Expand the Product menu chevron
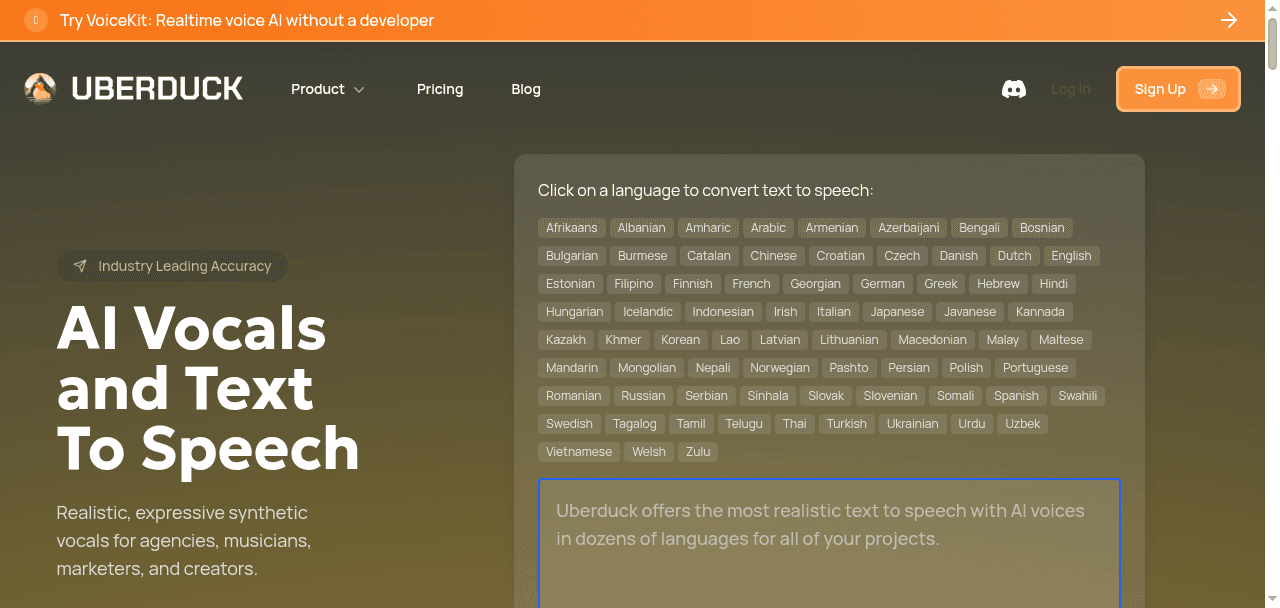The width and height of the screenshot is (1280, 608). coord(359,89)
